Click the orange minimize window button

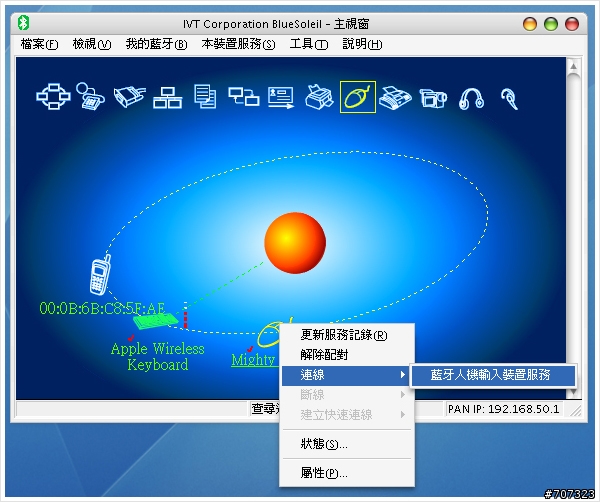click(530, 24)
